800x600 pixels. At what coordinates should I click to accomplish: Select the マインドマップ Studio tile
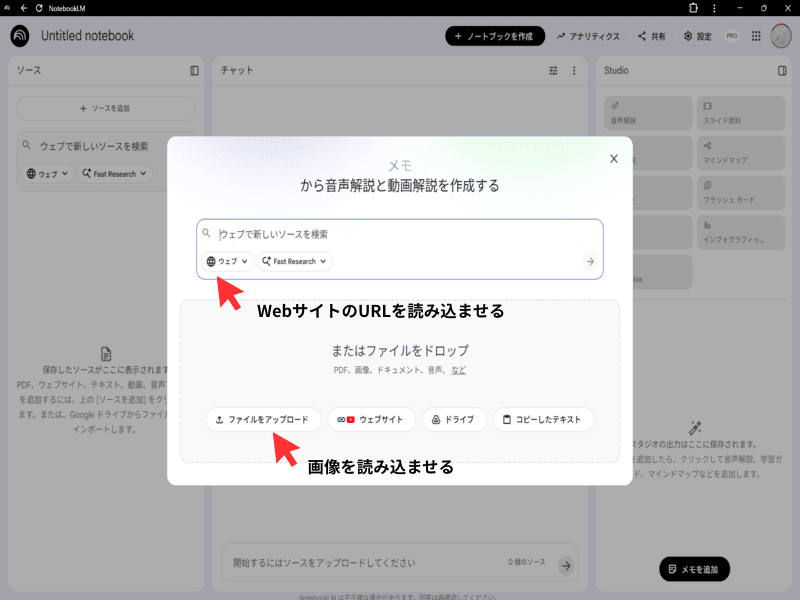pos(741,153)
